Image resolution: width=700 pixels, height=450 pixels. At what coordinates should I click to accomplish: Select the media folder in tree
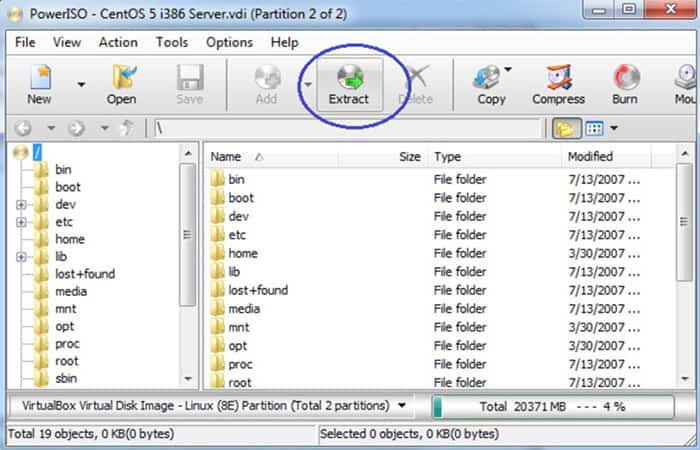71,292
